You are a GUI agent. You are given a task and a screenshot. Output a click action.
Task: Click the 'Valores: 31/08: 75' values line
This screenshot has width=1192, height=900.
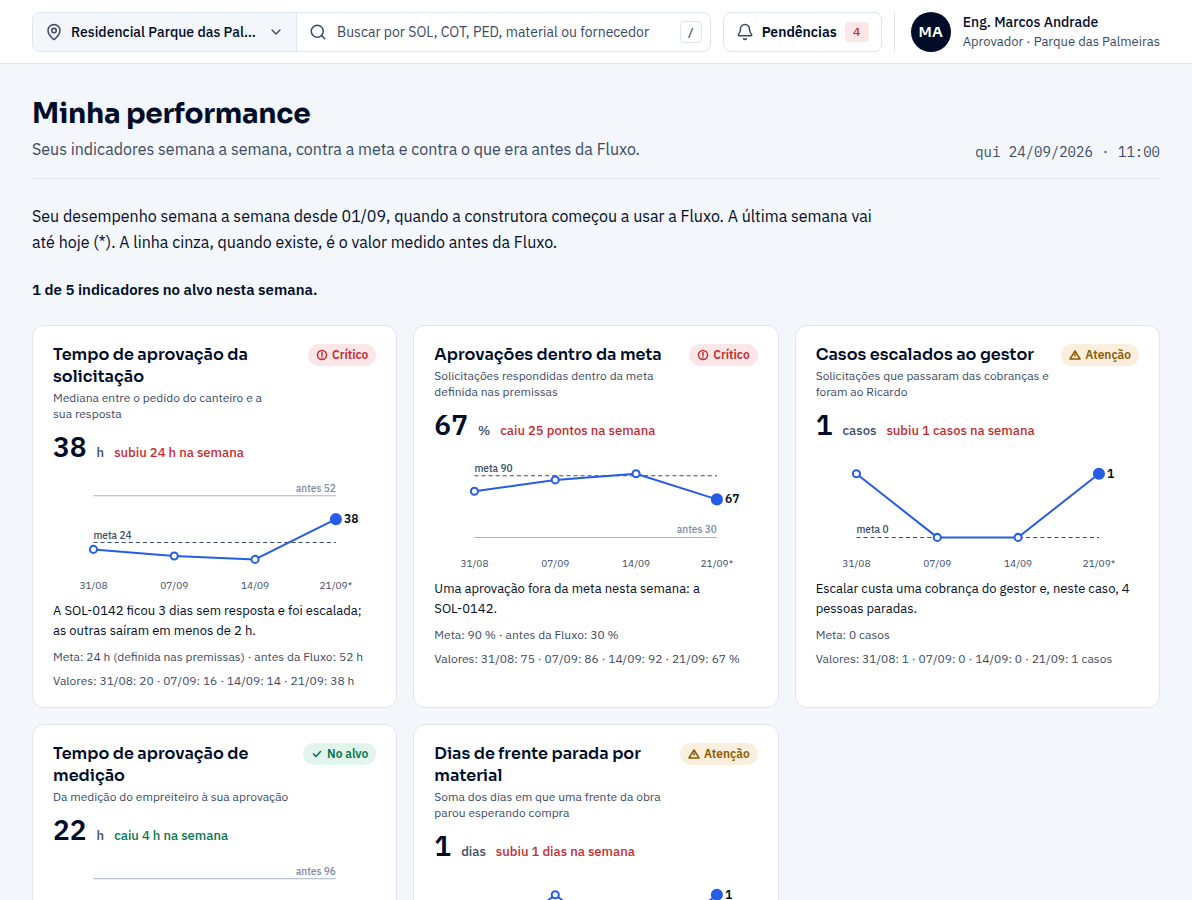[587, 659]
